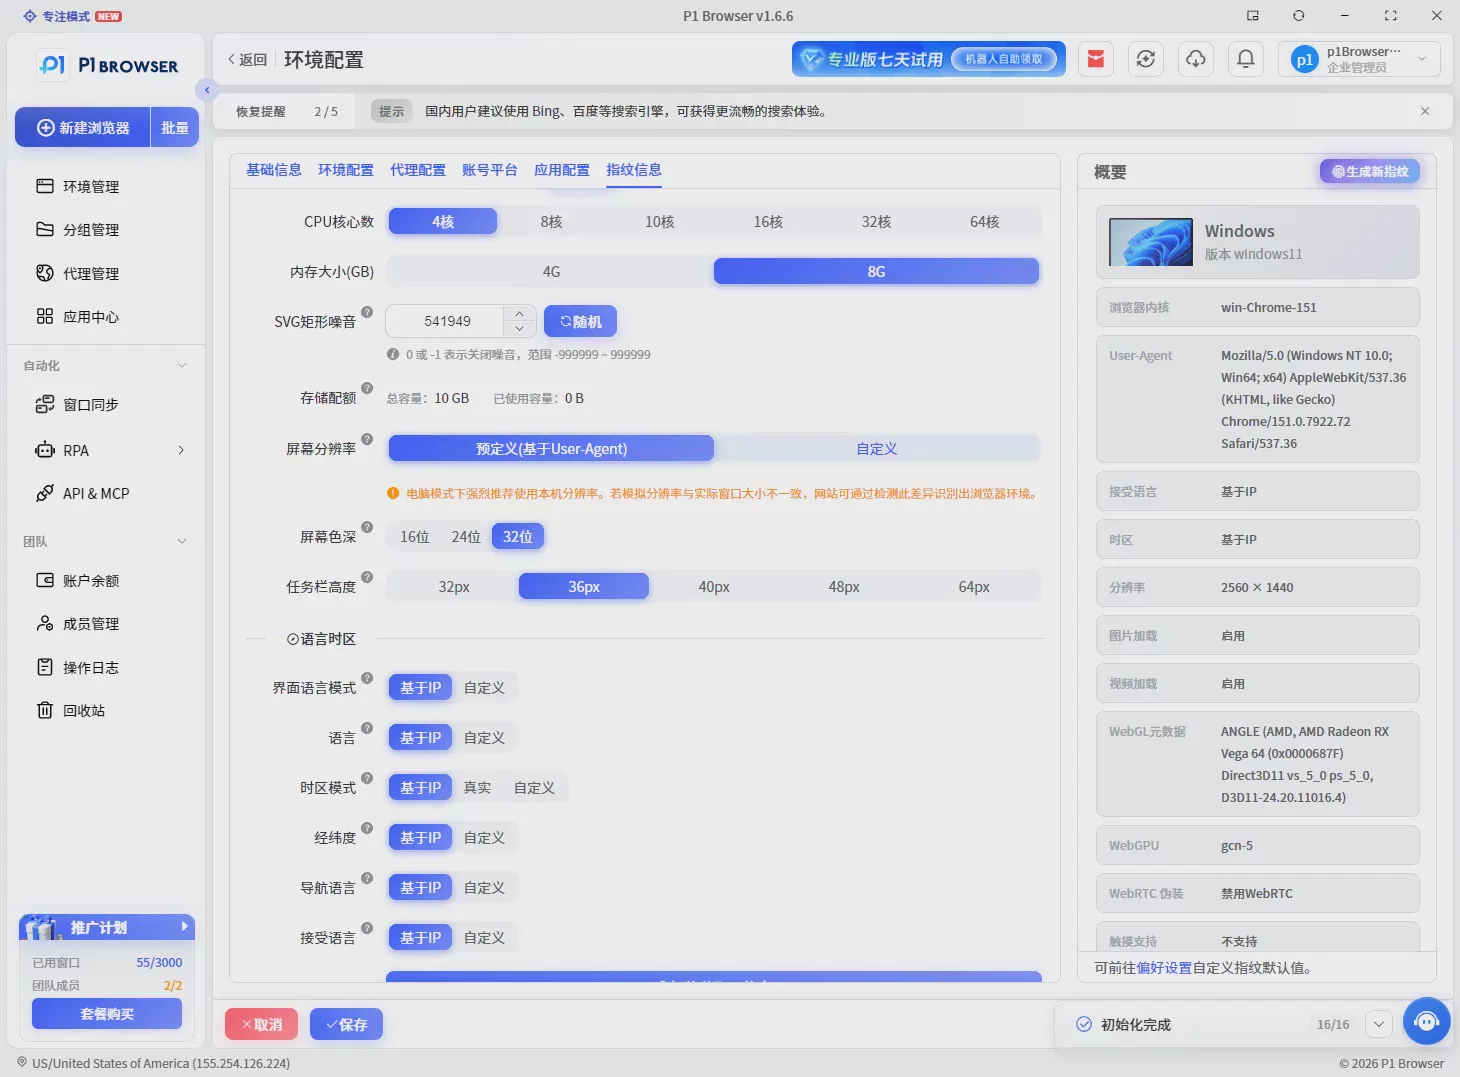1460x1077 pixels.
Task: Select 8核 CPU core count
Action: (x=551, y=221)
